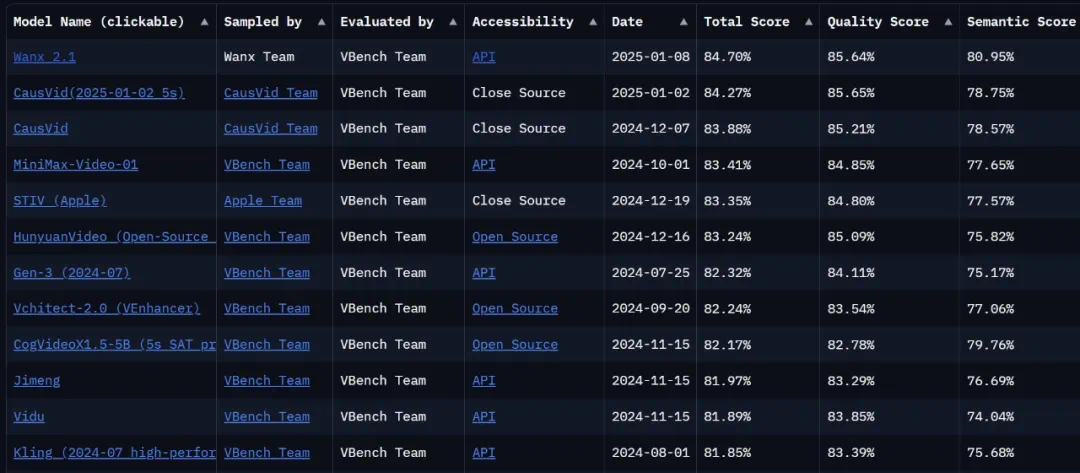1080x473 pixels.
Task: Open the Gen-3 (2024-07) model link
Action: click(71, 273)
